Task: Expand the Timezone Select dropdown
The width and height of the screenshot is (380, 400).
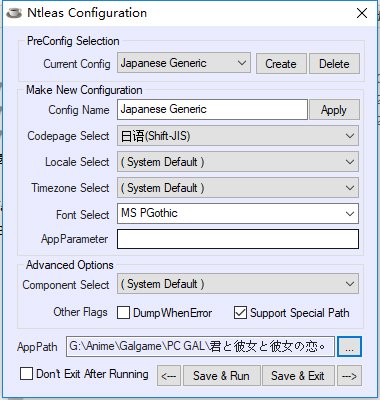Action: (x=238, y=188)
